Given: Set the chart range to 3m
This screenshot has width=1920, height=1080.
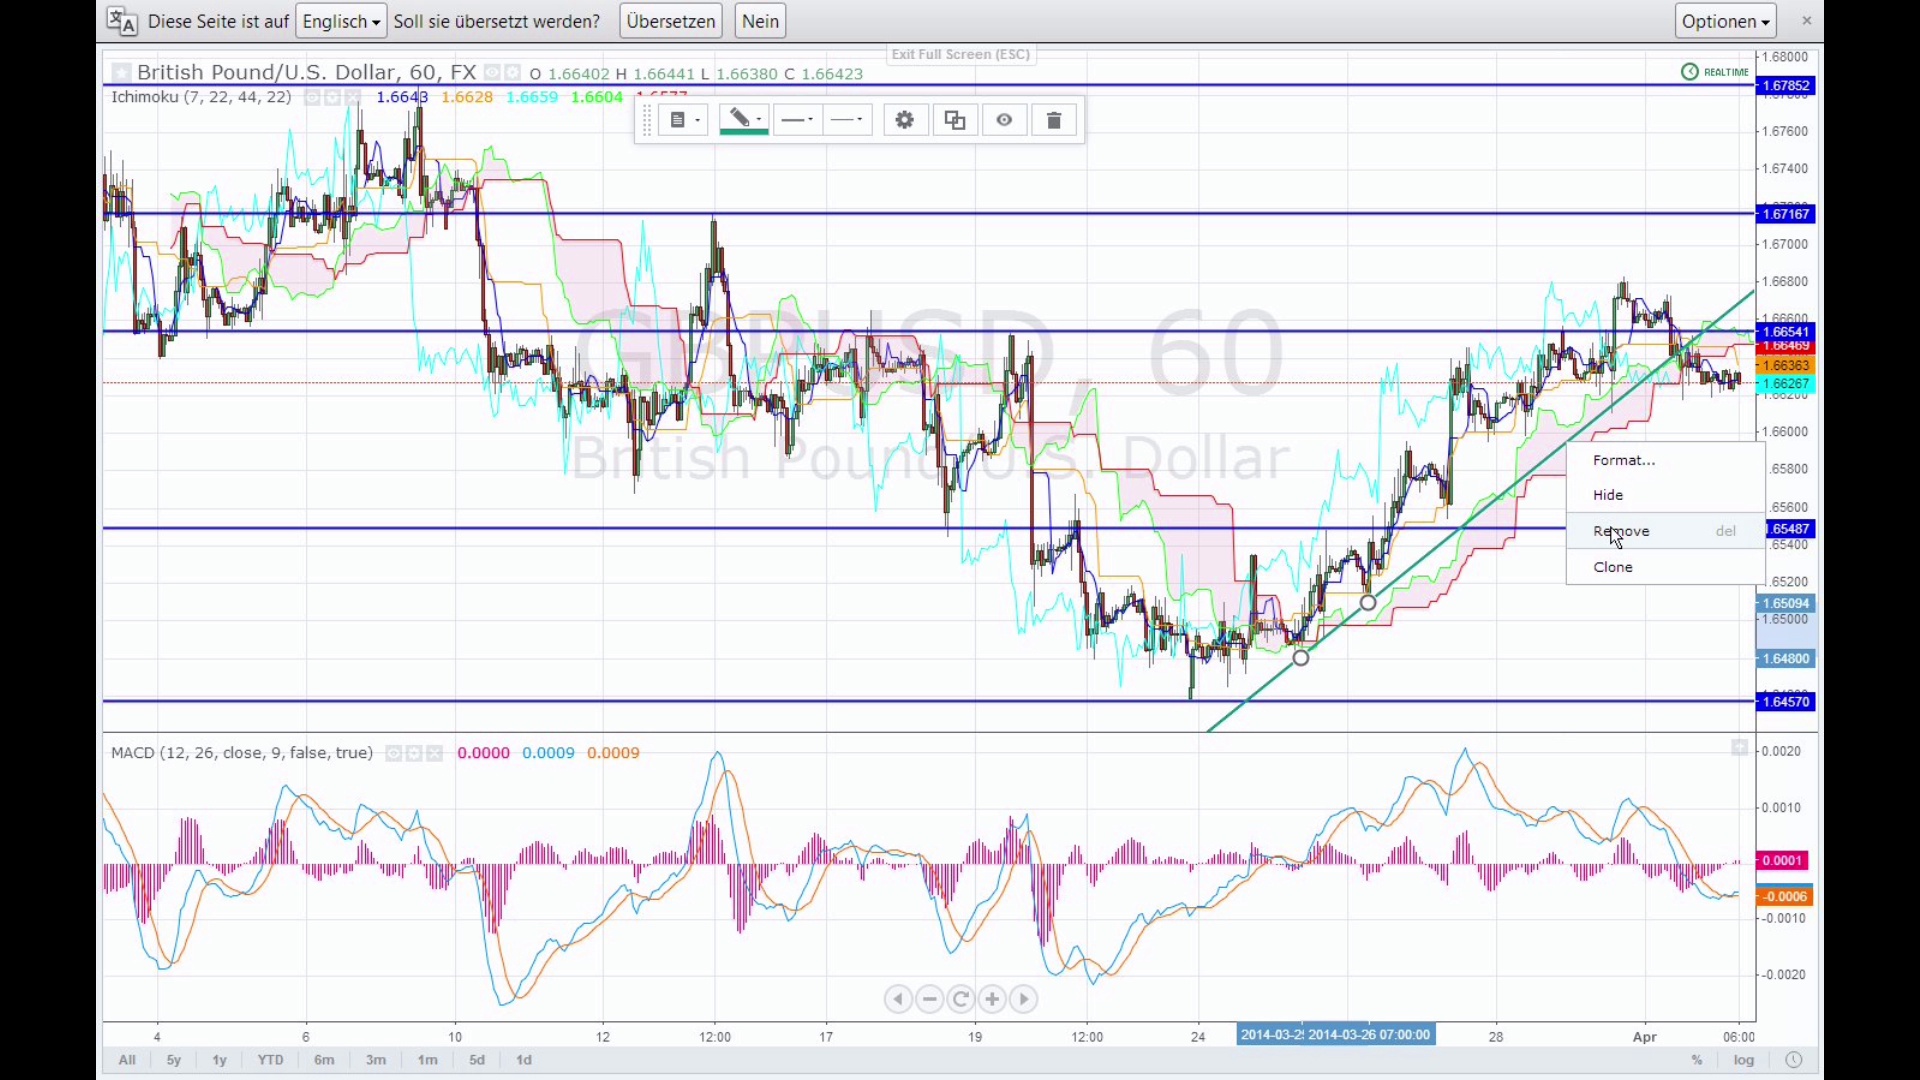Looking at the screenshot, I should [x=375, y=1060].
